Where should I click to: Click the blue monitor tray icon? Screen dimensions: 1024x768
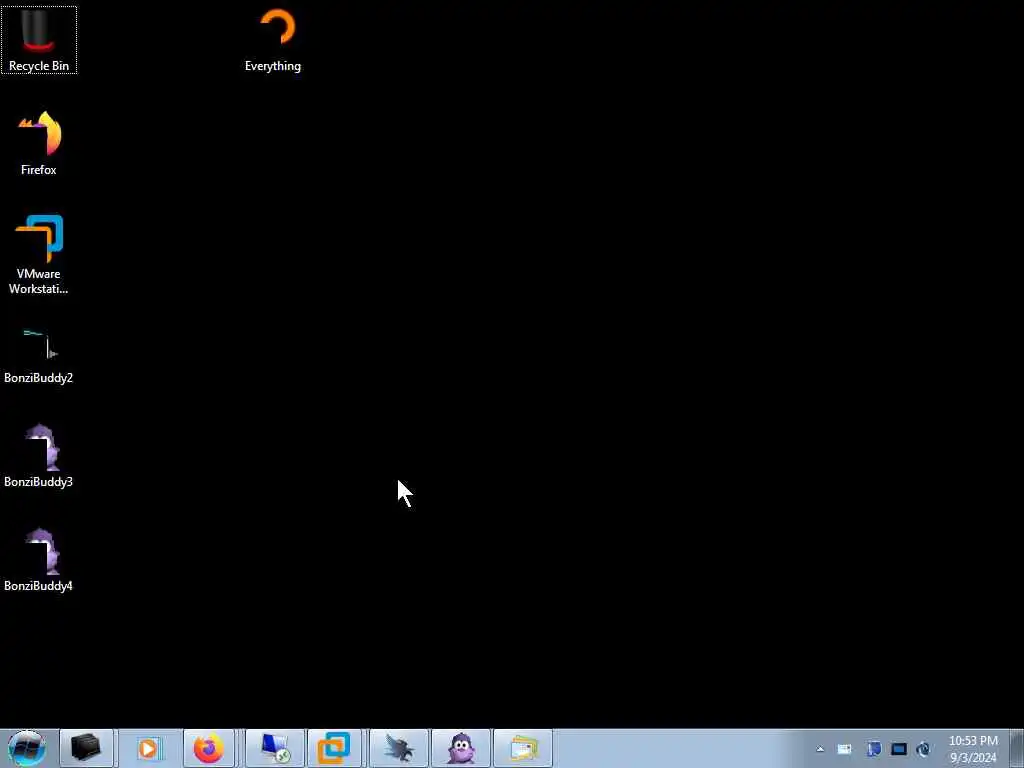click(874, 749)
